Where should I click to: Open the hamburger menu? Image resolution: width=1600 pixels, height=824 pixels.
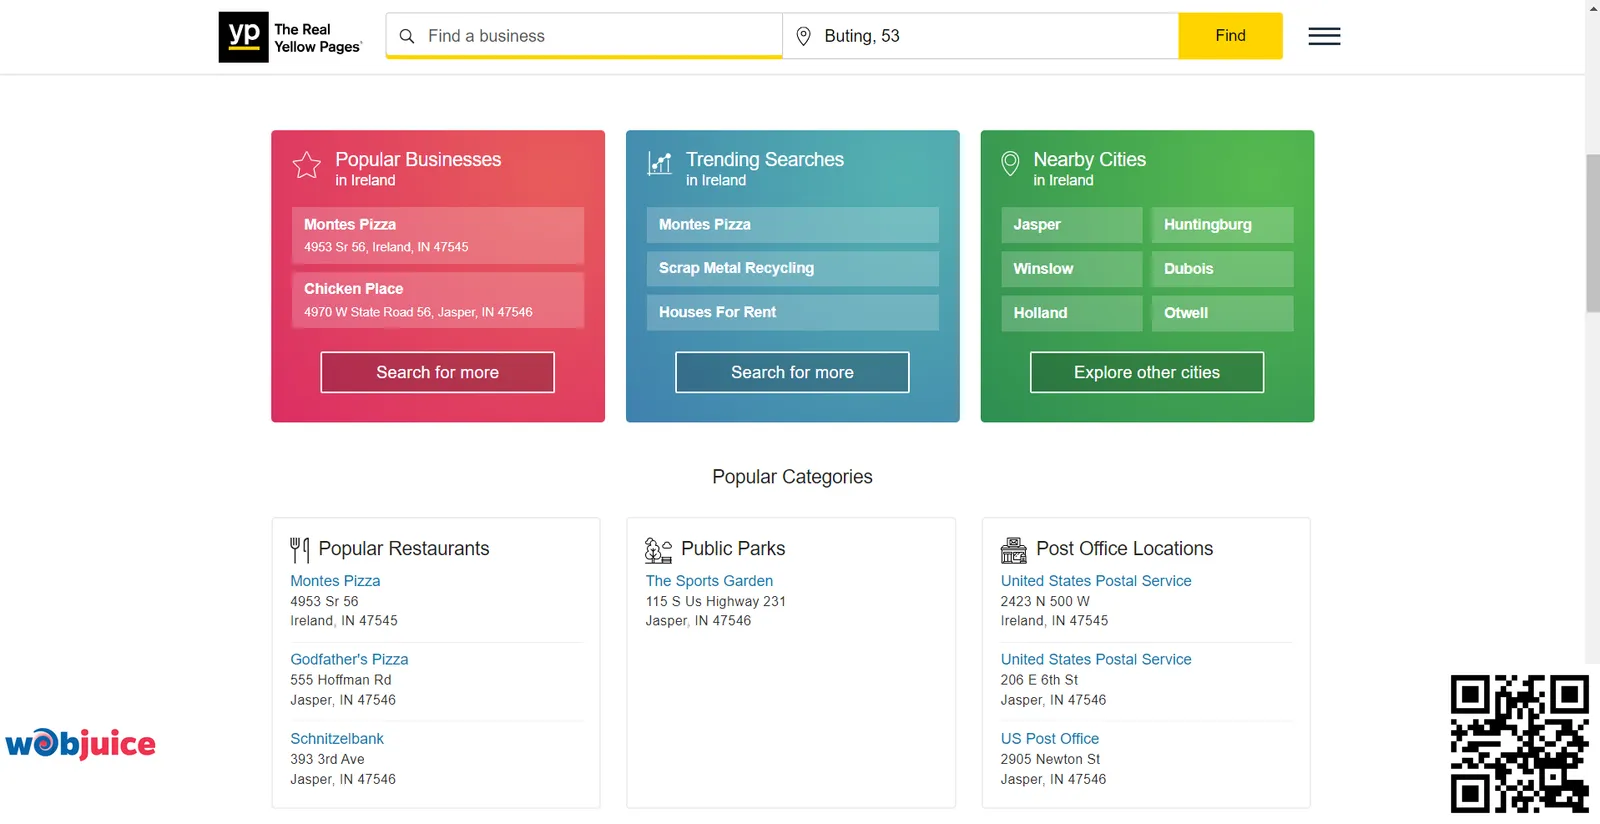[1324, 36]
